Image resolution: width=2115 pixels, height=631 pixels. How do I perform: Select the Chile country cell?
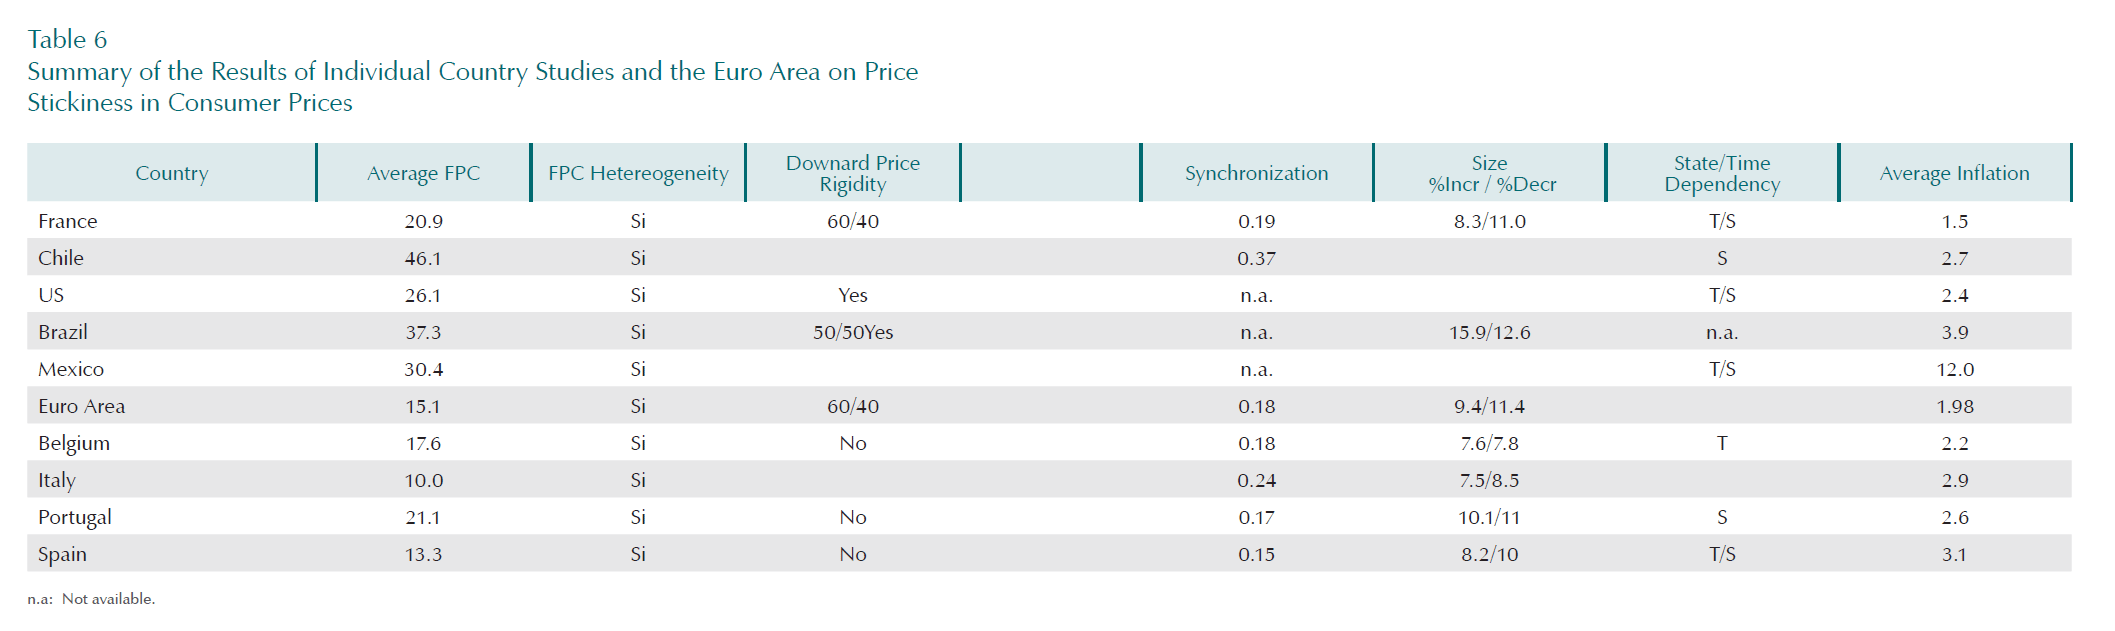[x=61, y=258]
